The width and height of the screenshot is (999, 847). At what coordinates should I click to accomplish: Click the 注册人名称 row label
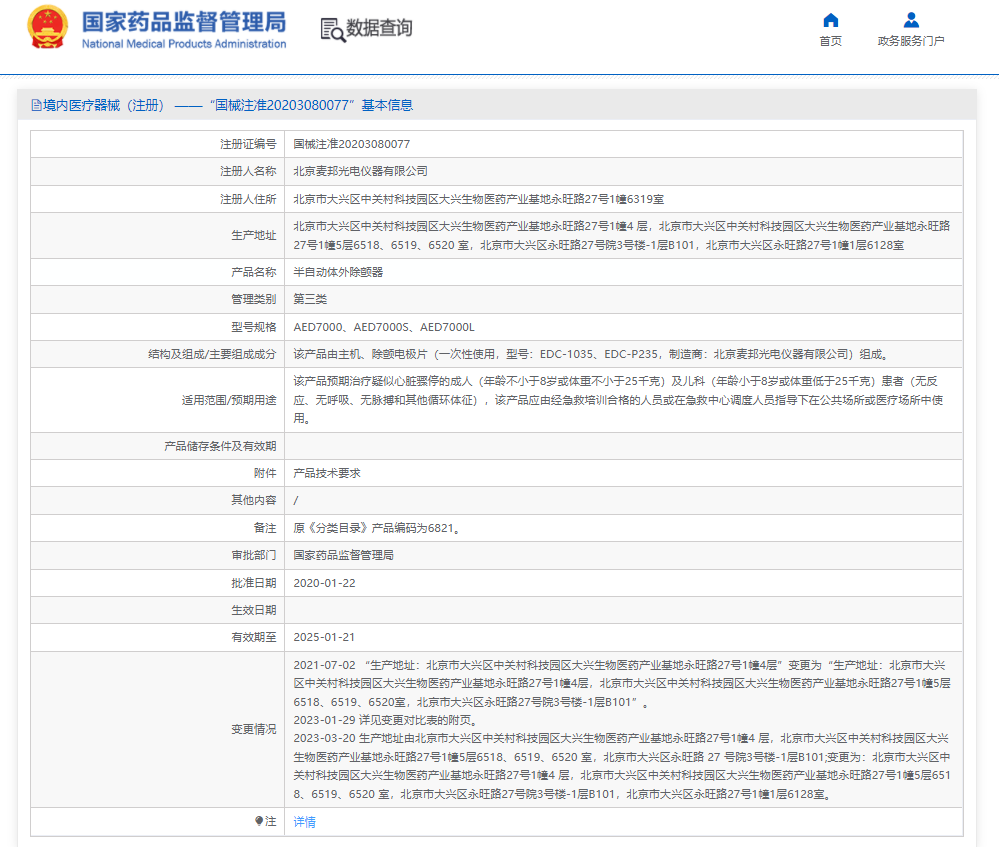point(248,171)
